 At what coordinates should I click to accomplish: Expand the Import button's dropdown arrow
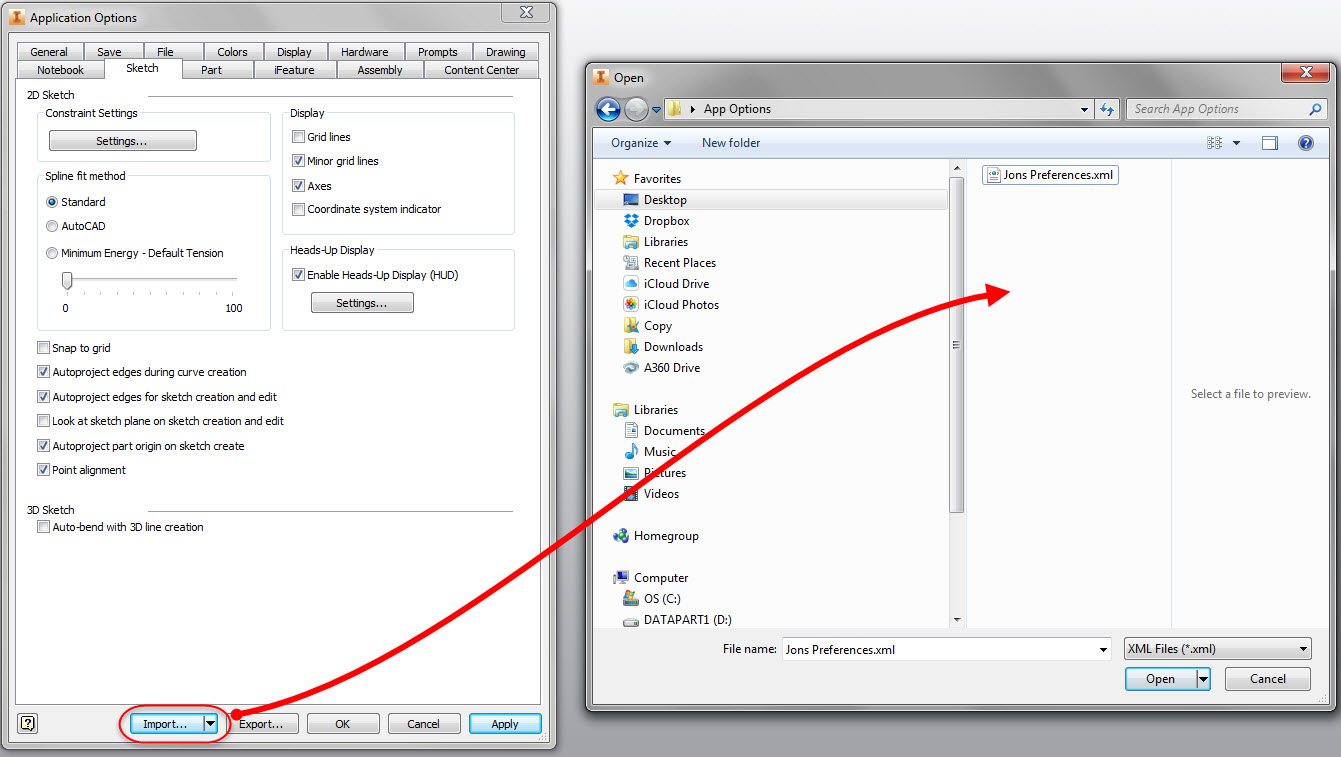coord(208,723)
